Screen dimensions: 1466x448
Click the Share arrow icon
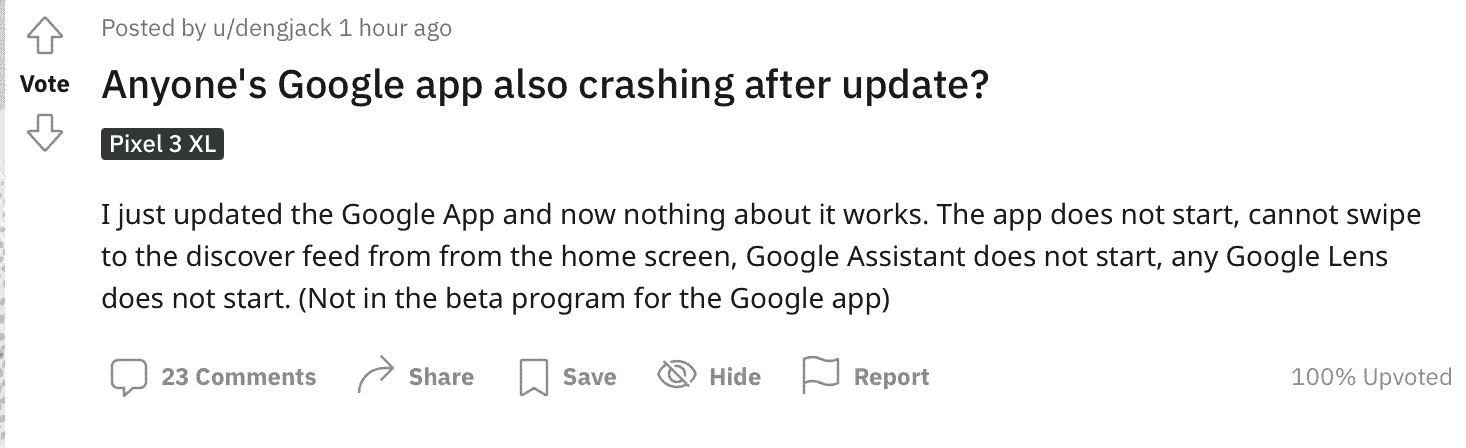(376, 377)
